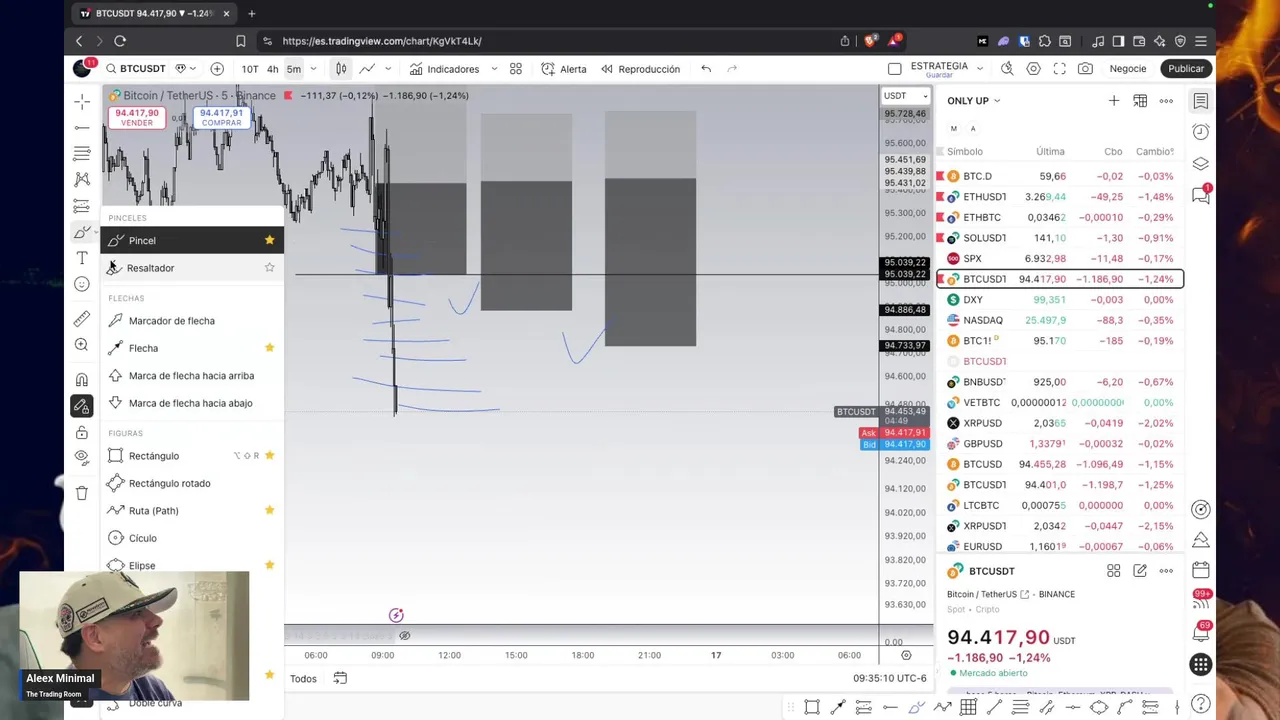The image size is (1280, 720).
Task: Start bar Reproducción mode
Action: click(x=640, y=69)
